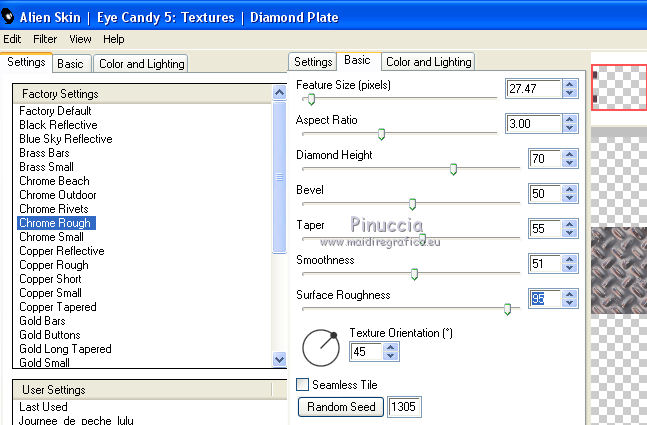Click the Diamond Height value field
This screenshot has height=425, width=647.
pos(545,158)
